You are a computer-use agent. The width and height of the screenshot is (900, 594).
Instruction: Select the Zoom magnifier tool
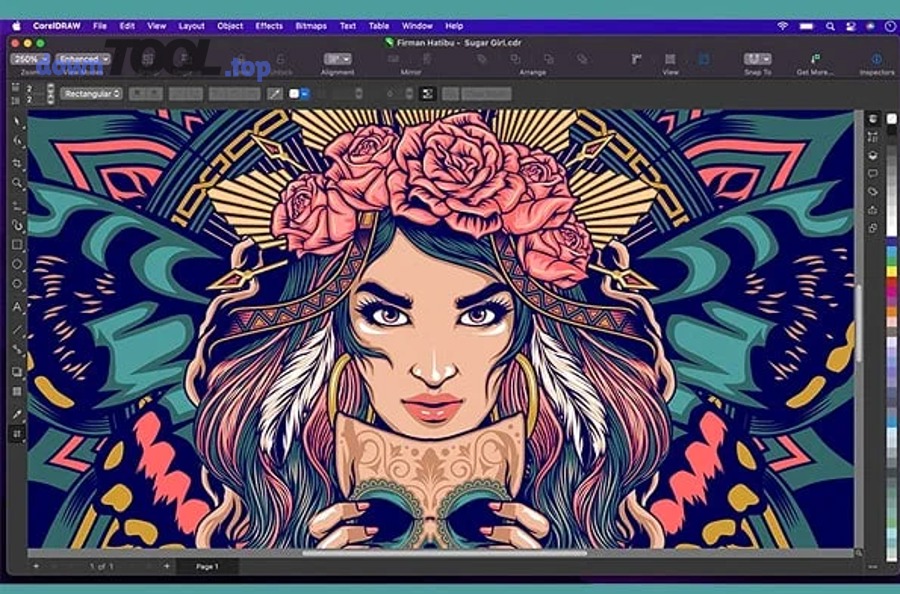pyautogui.click(x=17, y=184)
